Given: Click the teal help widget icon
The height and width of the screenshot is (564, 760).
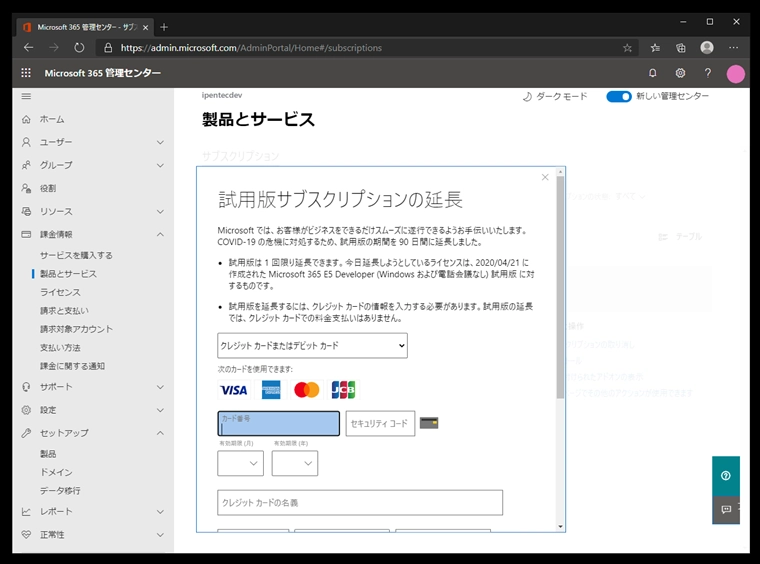Looking at the screenshot, I should tap(726, 476).
